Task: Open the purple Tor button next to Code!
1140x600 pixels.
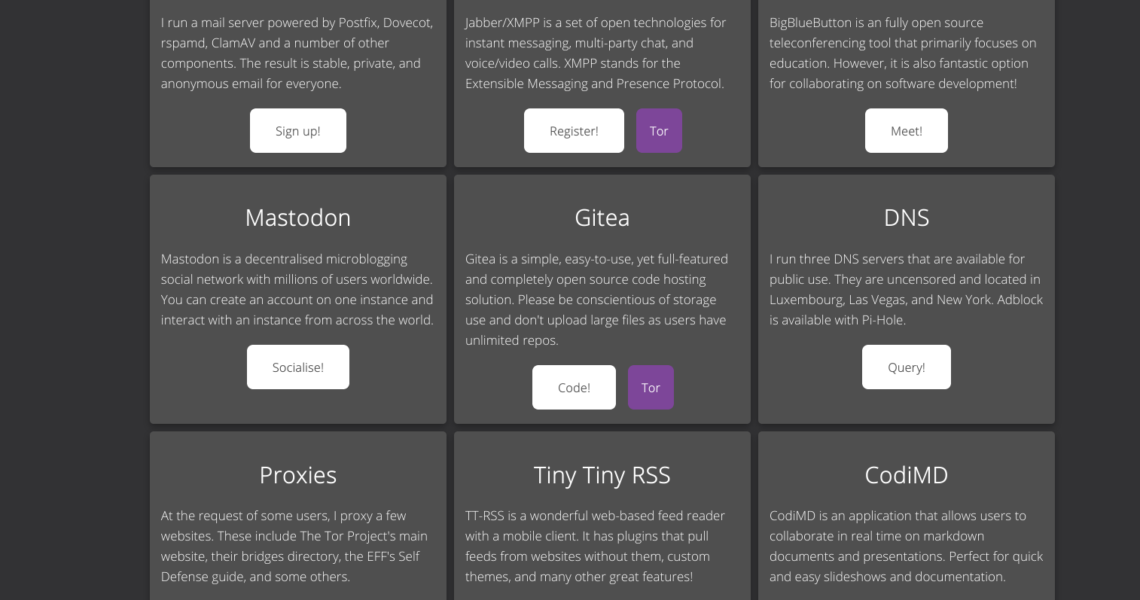Action: coord(651,388)
